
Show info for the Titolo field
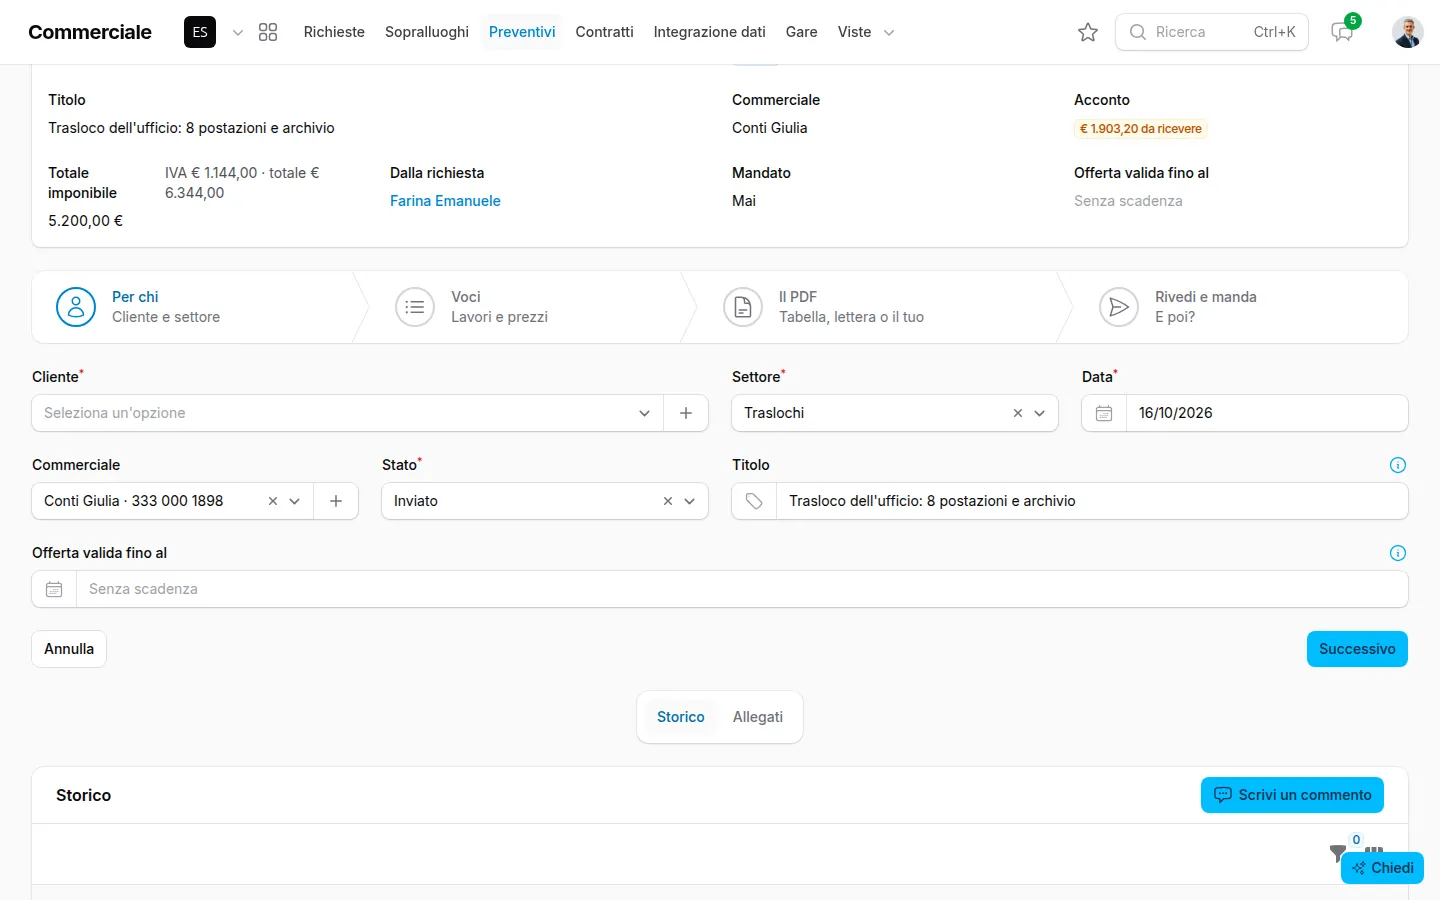[1398, 465]
